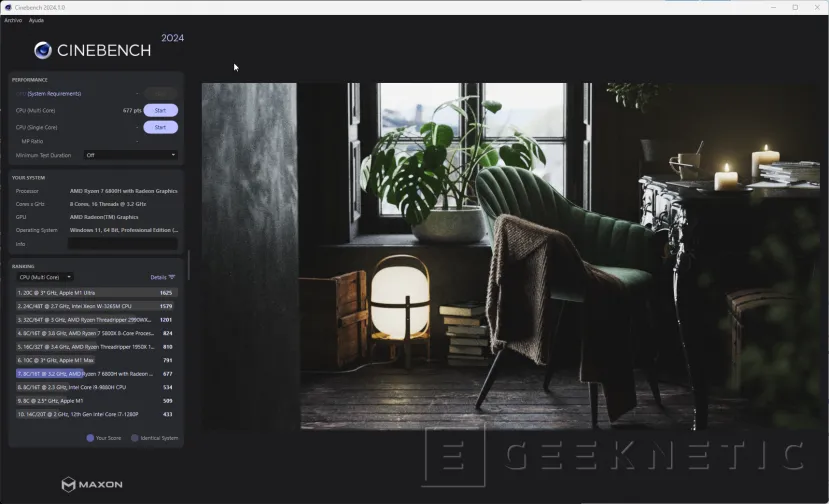Select ranking row 12th Gen Intel Core i7-1280P
Image resolution: width=829 pixels, height=504 pixels.
(x=97, y=414)
